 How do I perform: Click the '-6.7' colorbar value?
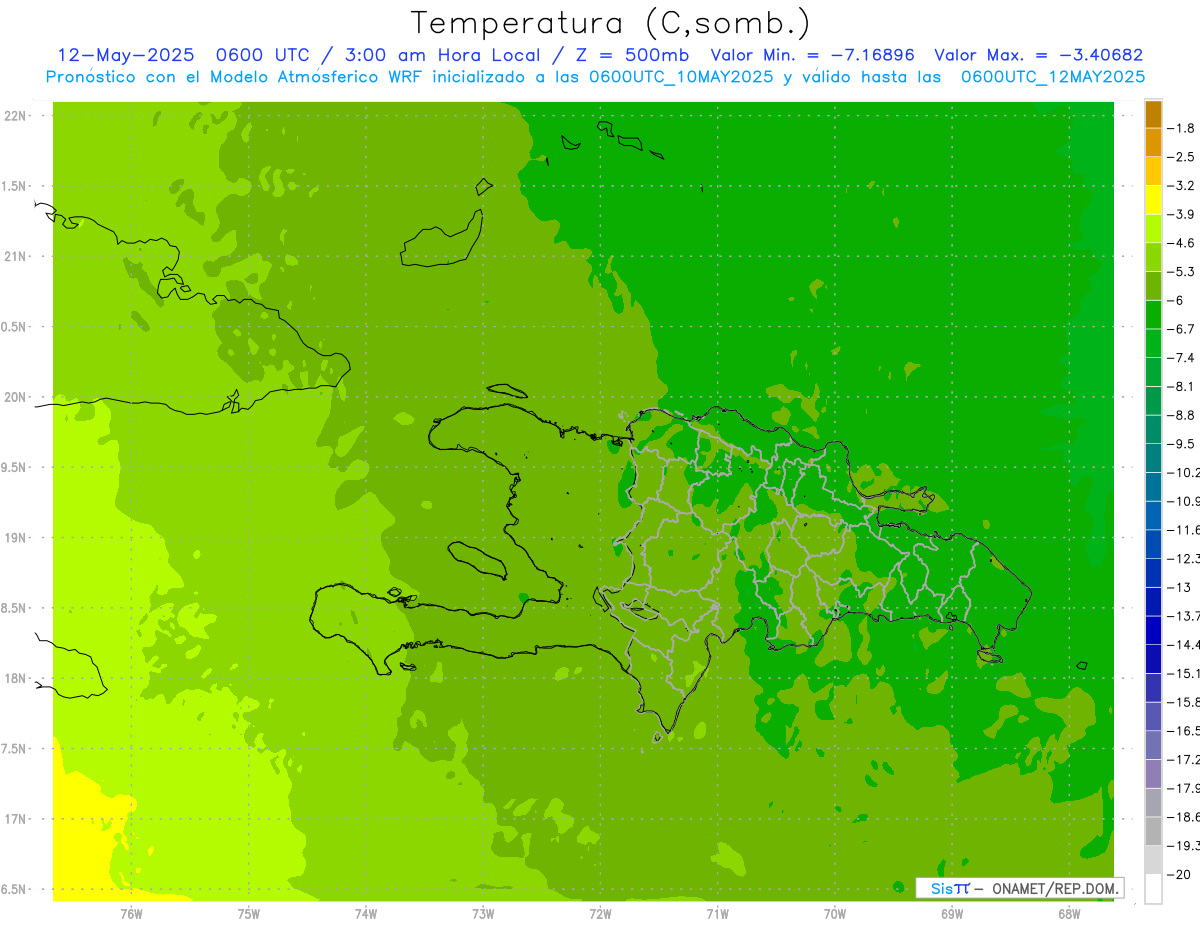pos(1182,329)
